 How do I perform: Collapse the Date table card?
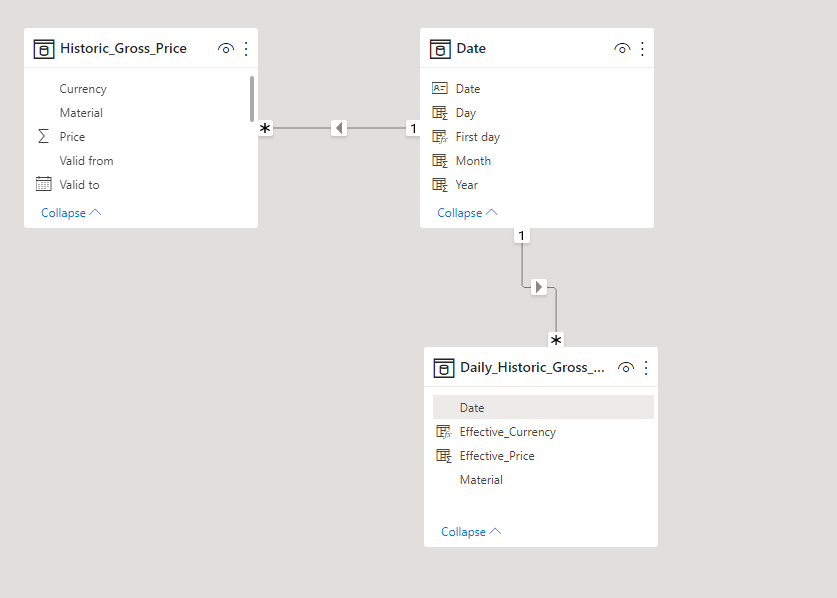[467, 213]
